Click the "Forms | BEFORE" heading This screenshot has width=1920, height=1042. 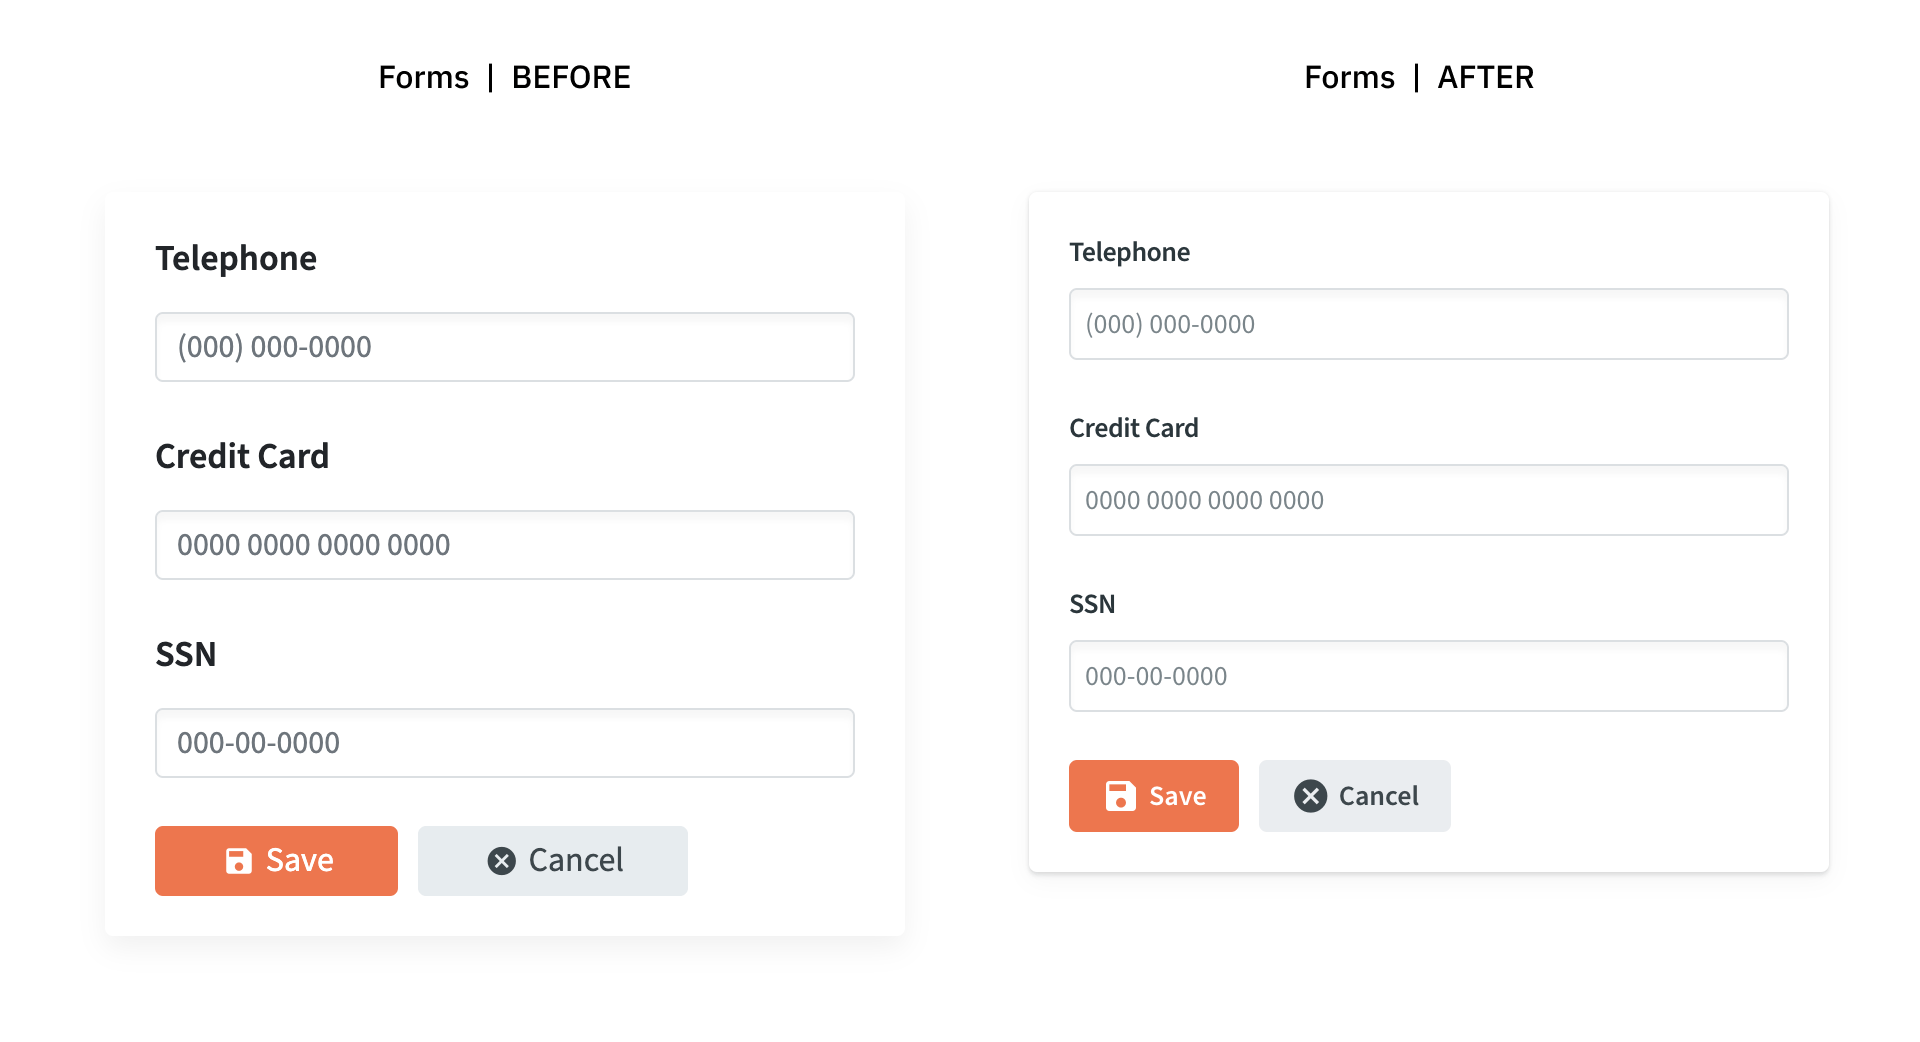tap(505, 77)
